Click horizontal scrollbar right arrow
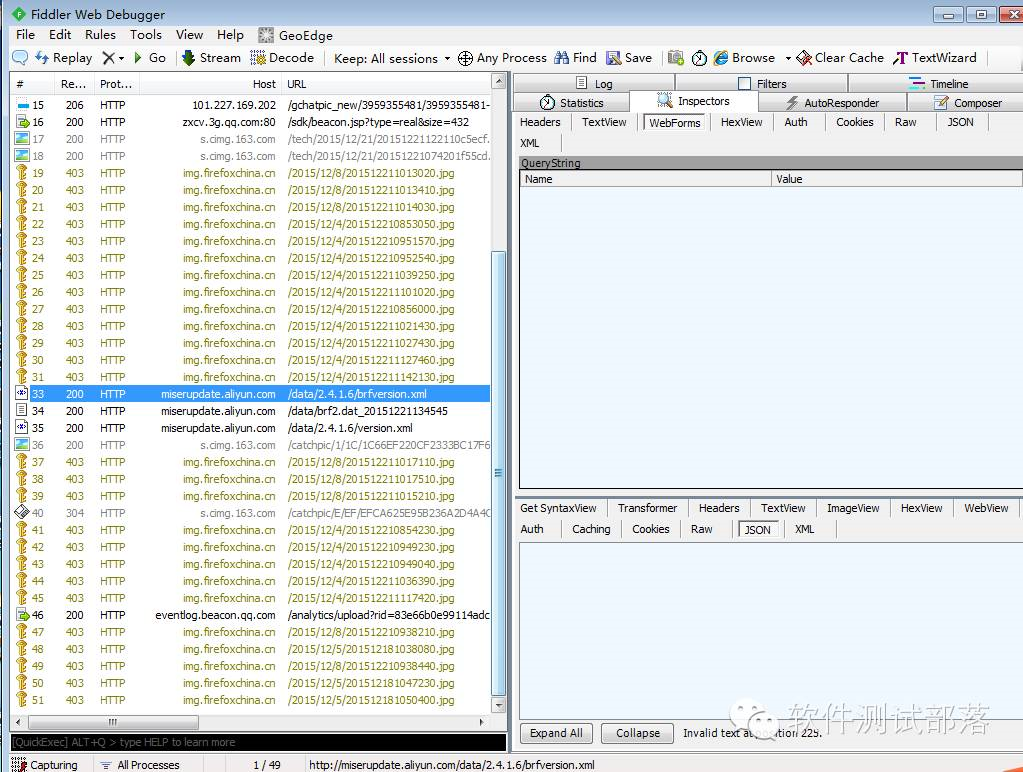 pyautogui.click(x=482, y=722)
